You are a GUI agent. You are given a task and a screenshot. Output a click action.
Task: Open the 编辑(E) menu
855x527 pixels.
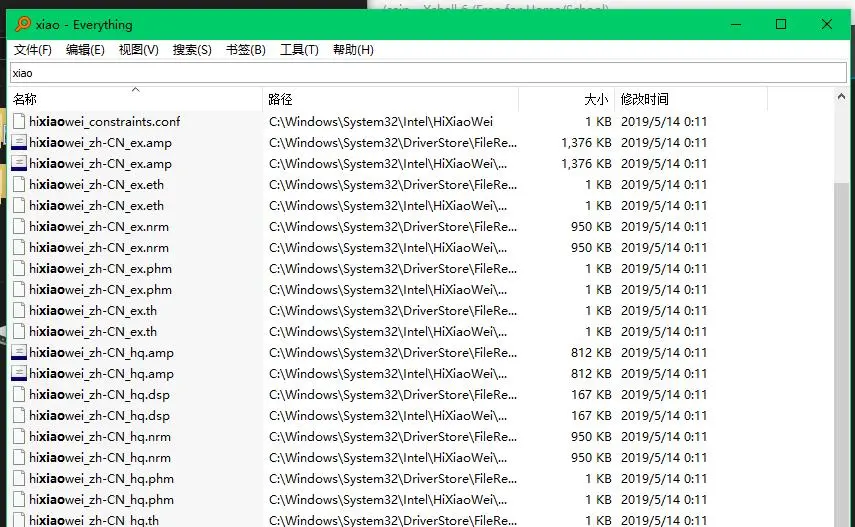(x=85, y=50)
